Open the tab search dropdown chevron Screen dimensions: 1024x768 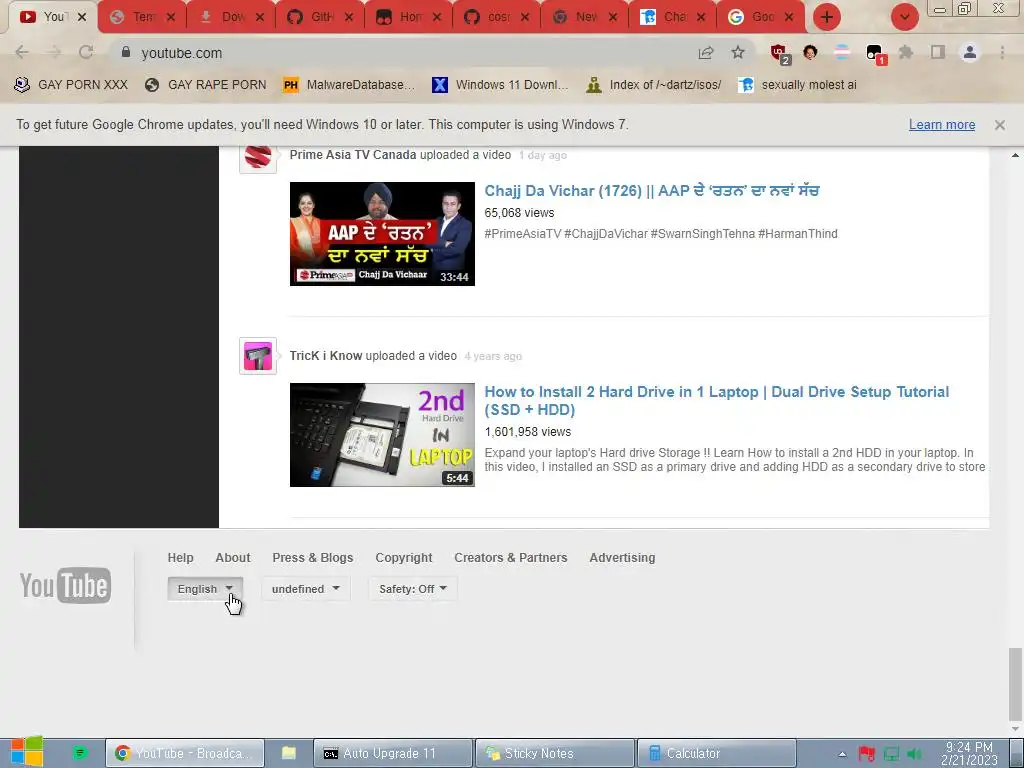point(904,17)
